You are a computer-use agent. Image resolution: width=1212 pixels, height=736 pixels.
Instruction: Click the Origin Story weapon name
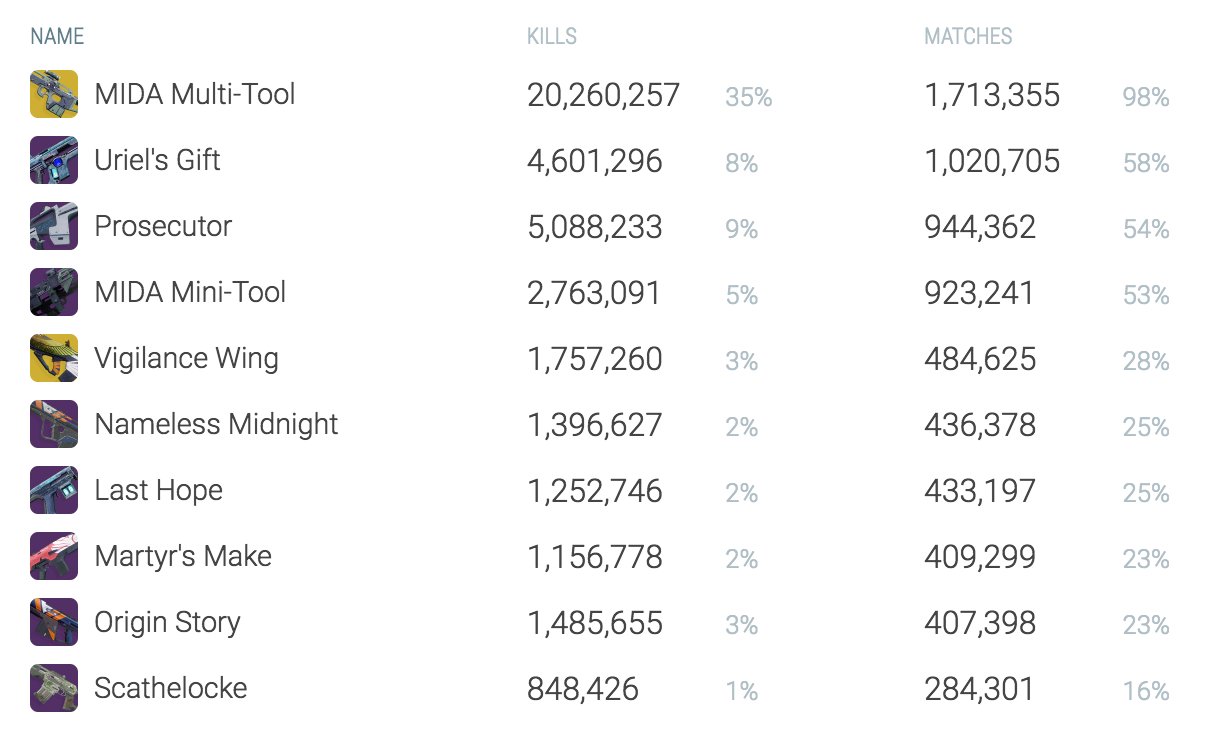[168, 623]
